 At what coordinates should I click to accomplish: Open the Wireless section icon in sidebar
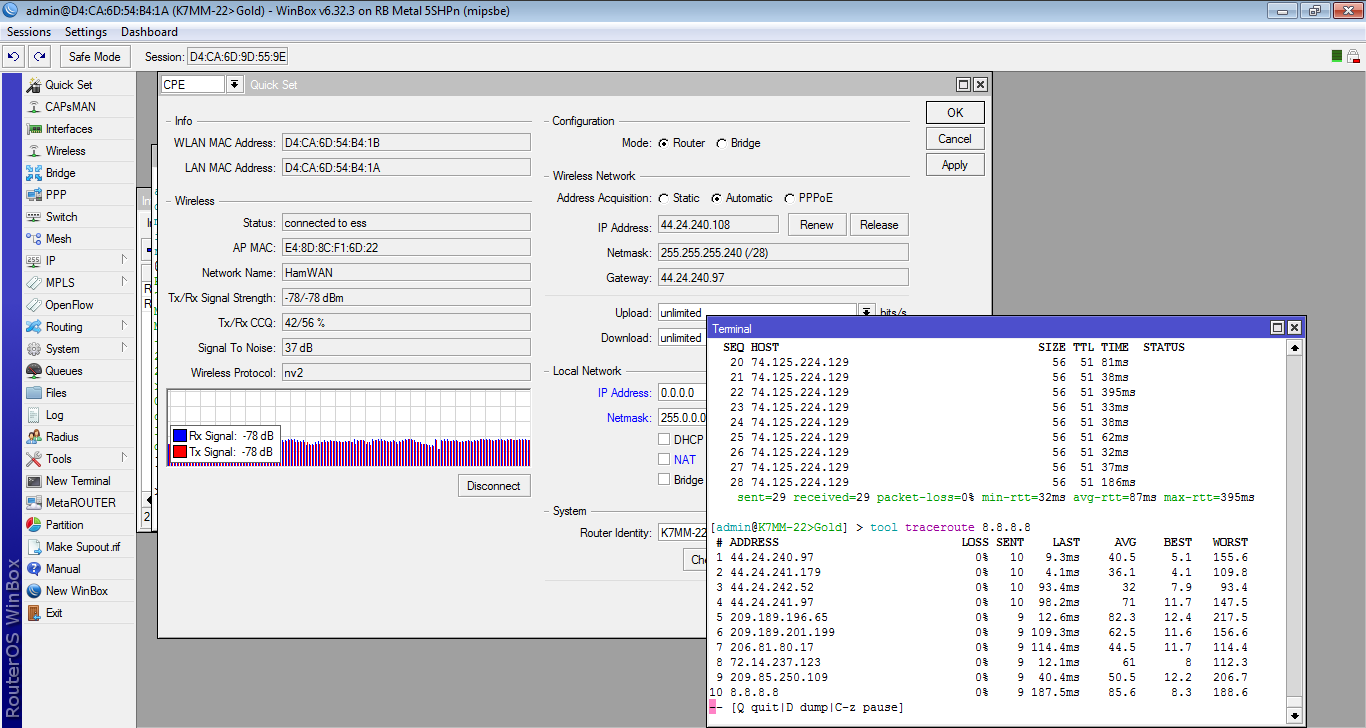(34, 151)
